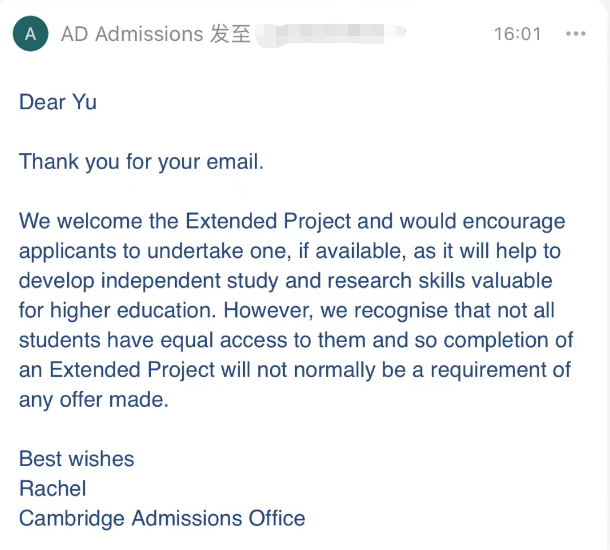Click the word valuable in the message

(x=512, y=281)
